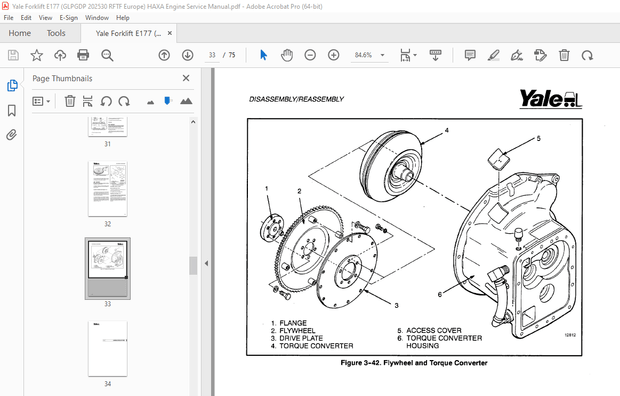Click the insert pages icon in thumbnails toolbar
The height and width of the screenshot is (396, 620).
(87, 101)
